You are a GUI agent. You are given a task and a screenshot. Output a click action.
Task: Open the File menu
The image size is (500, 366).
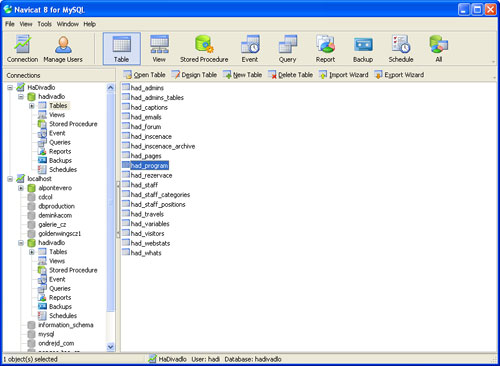coord(10,24)
